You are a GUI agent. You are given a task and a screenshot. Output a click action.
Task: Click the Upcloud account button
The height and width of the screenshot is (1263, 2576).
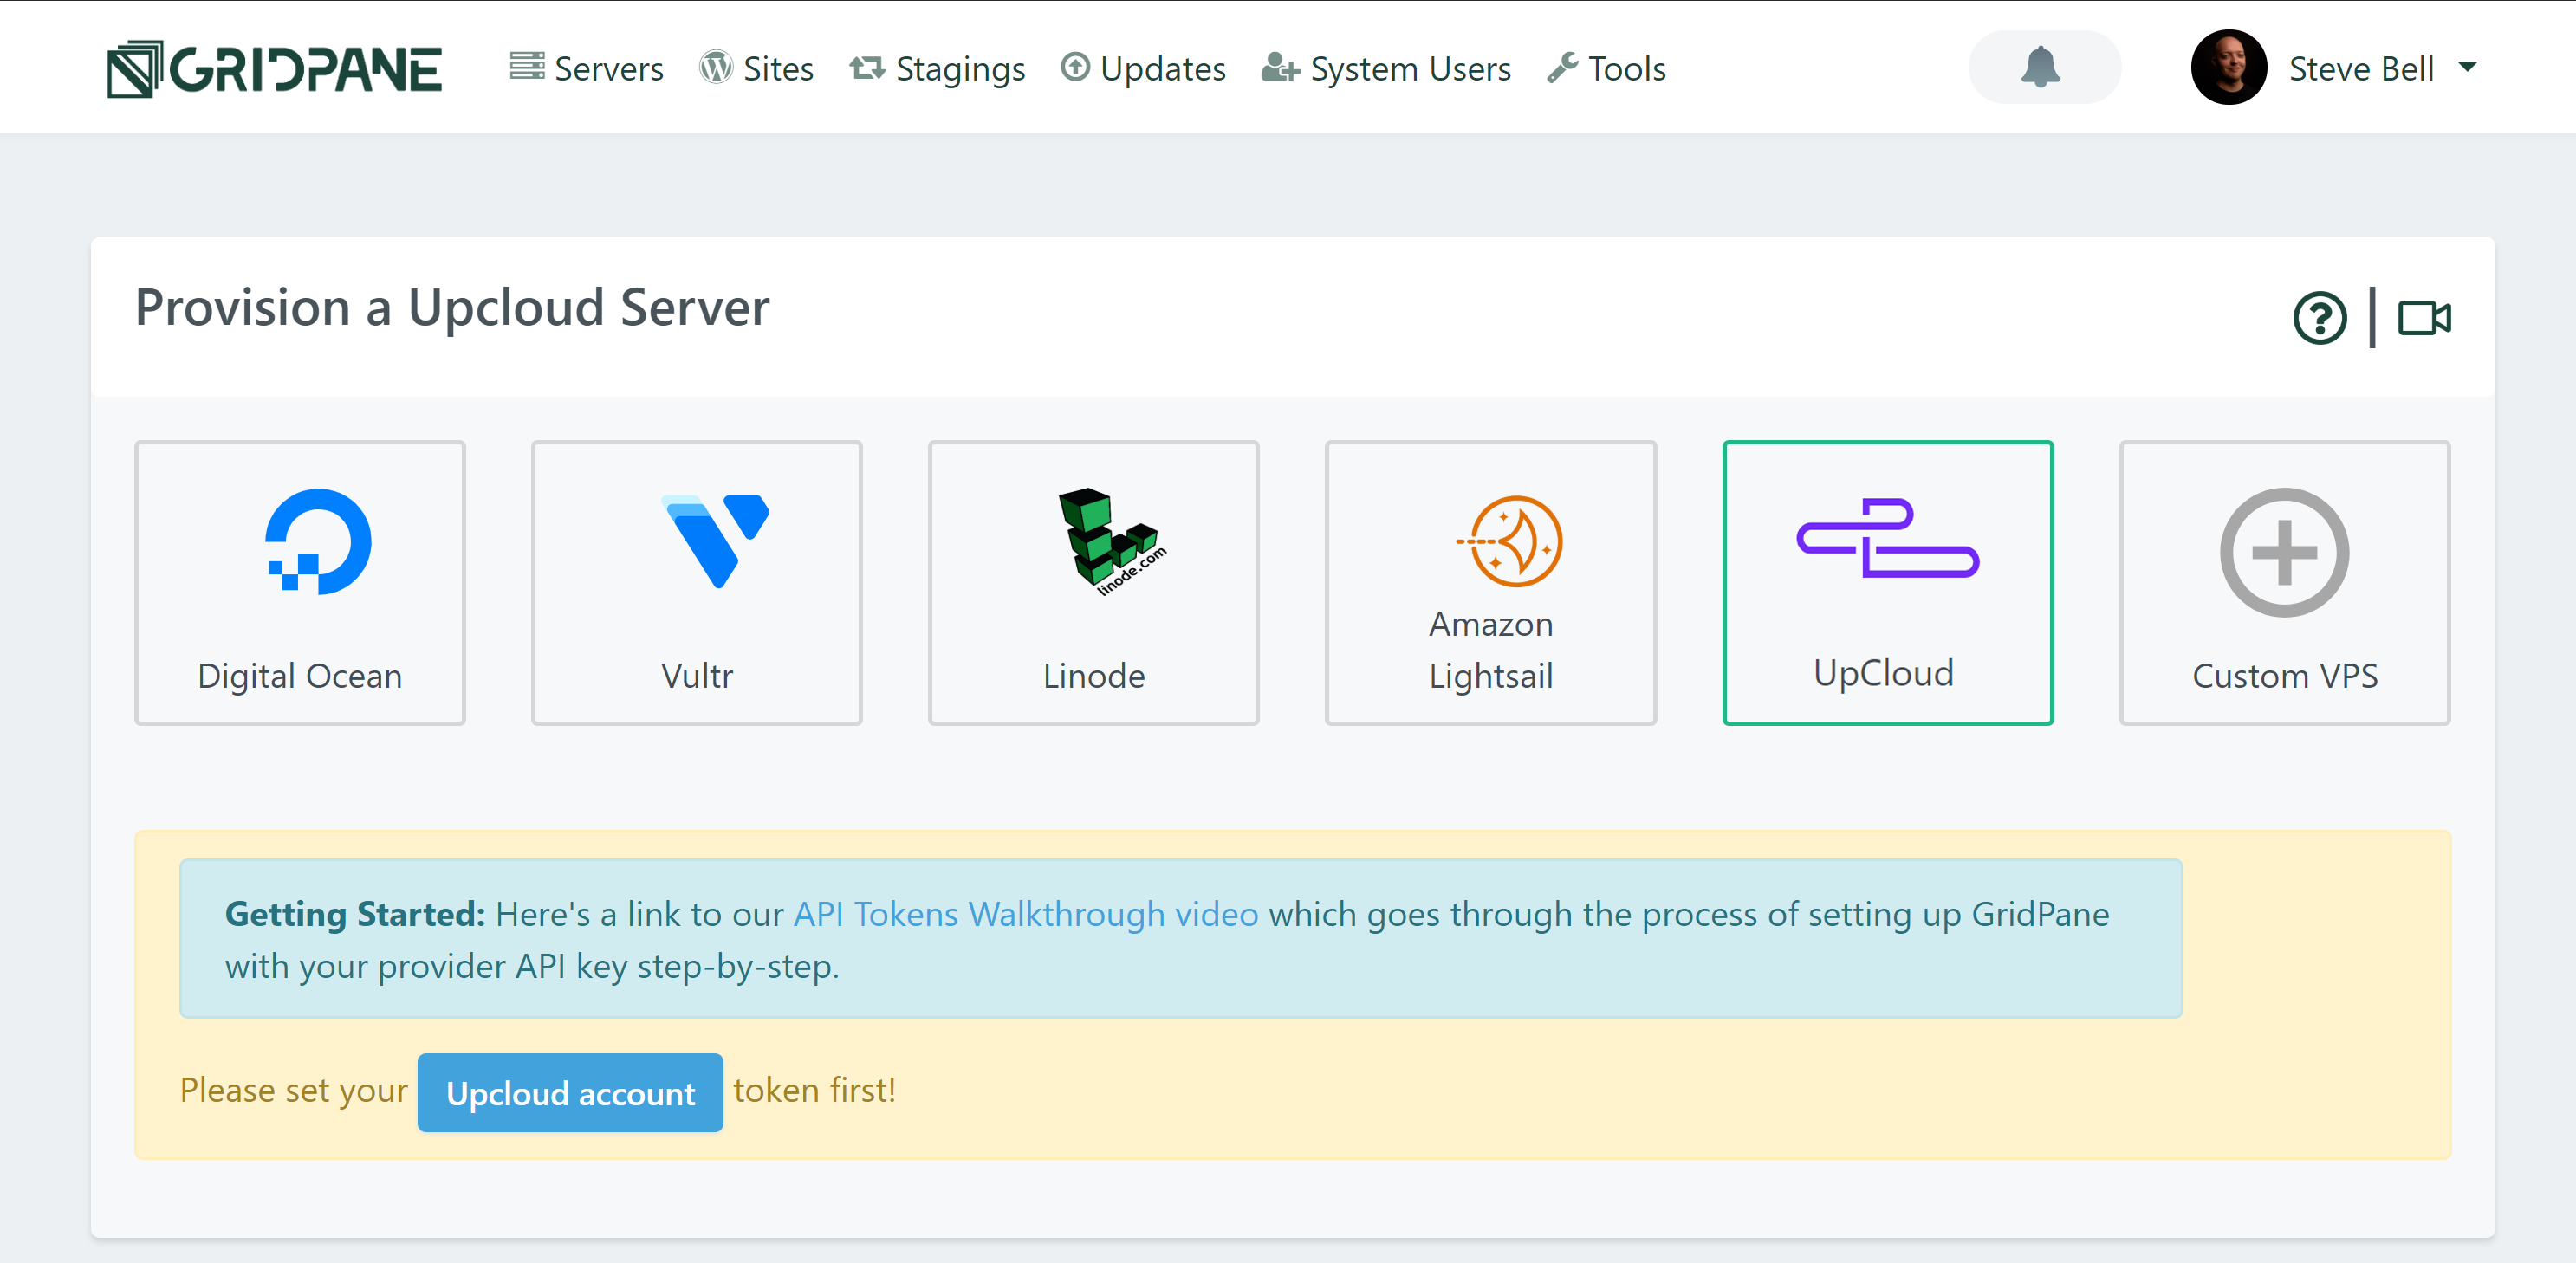(570, 1092)
